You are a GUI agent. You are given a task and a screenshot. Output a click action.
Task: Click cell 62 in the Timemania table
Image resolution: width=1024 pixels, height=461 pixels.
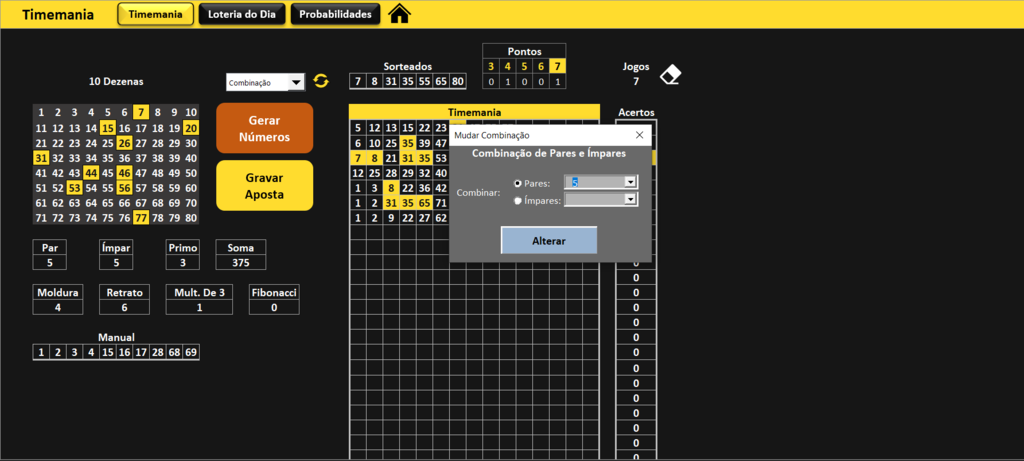point(441,218)
